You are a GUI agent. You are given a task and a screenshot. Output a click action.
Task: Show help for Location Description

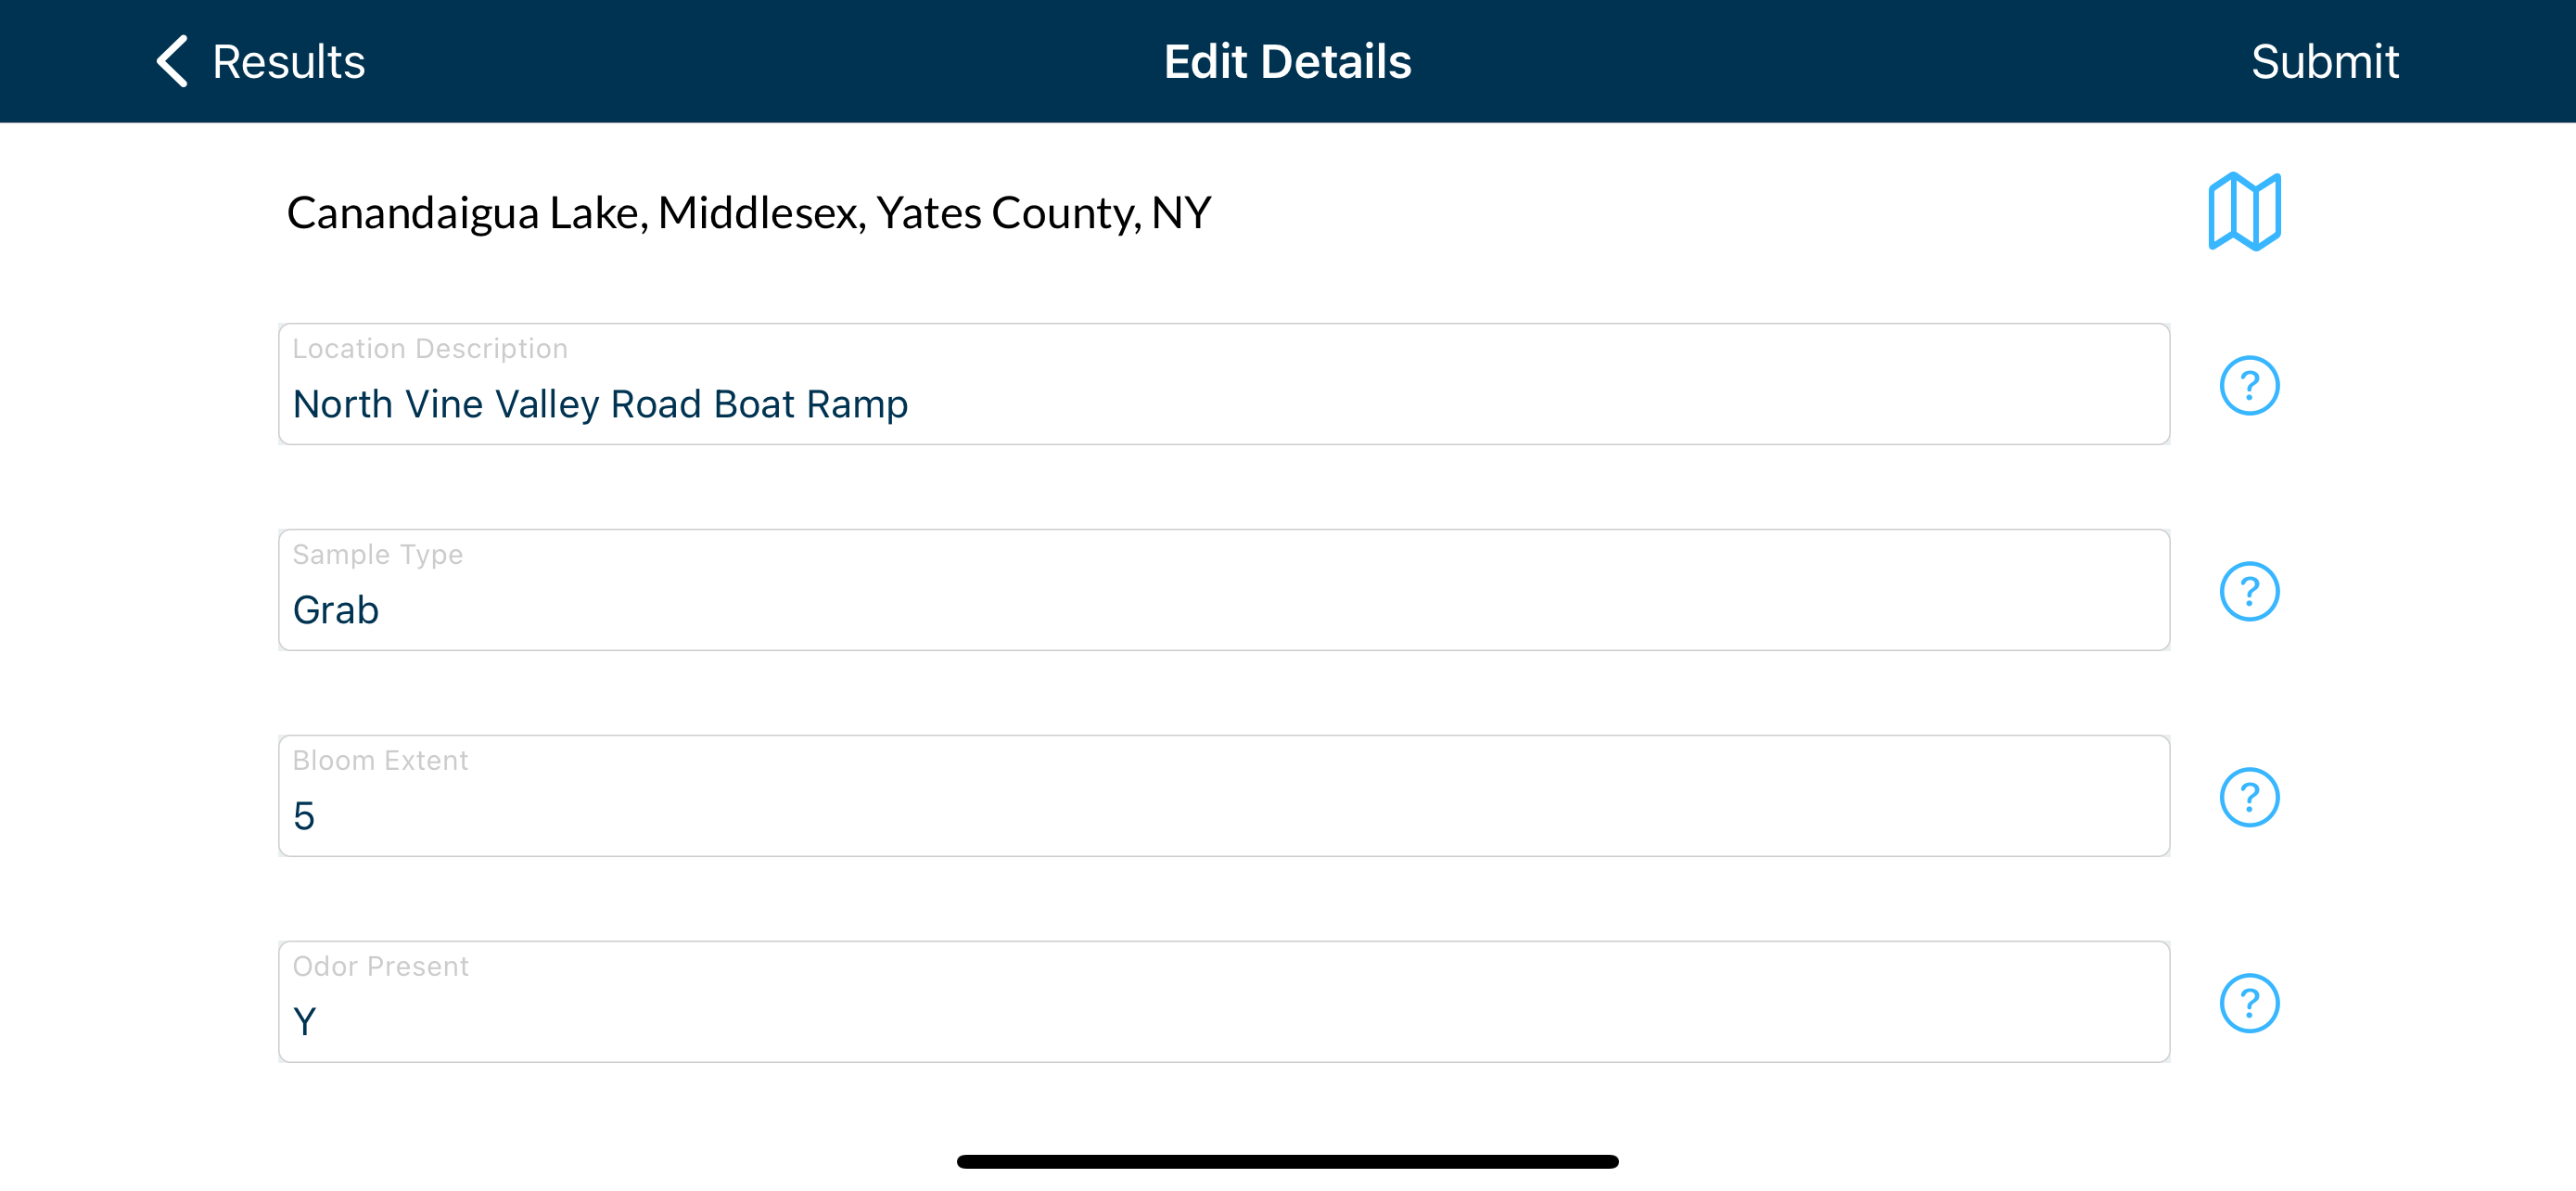click(x=2249, y=386)
